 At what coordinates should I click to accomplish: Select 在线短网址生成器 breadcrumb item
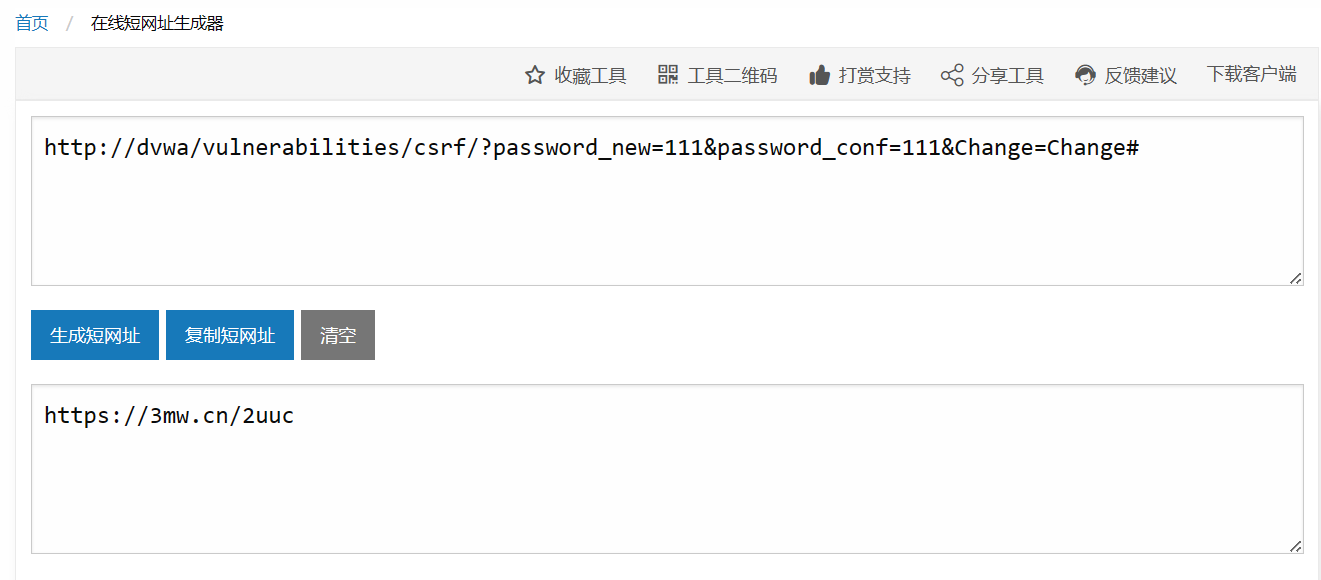point(157,23)
